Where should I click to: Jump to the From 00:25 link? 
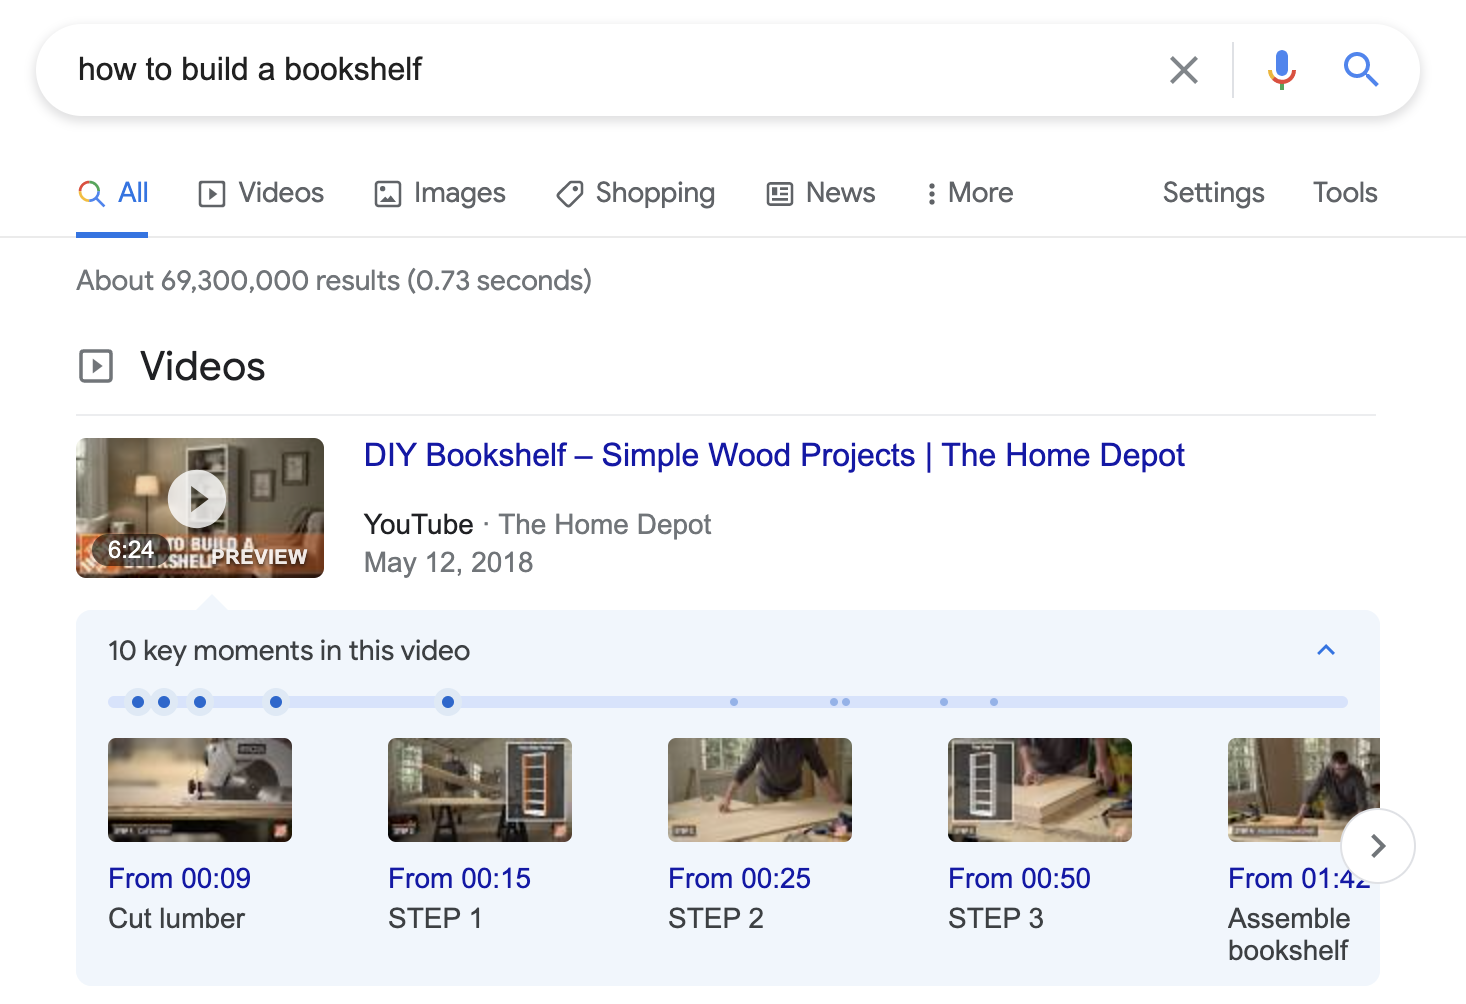point(740,878)
